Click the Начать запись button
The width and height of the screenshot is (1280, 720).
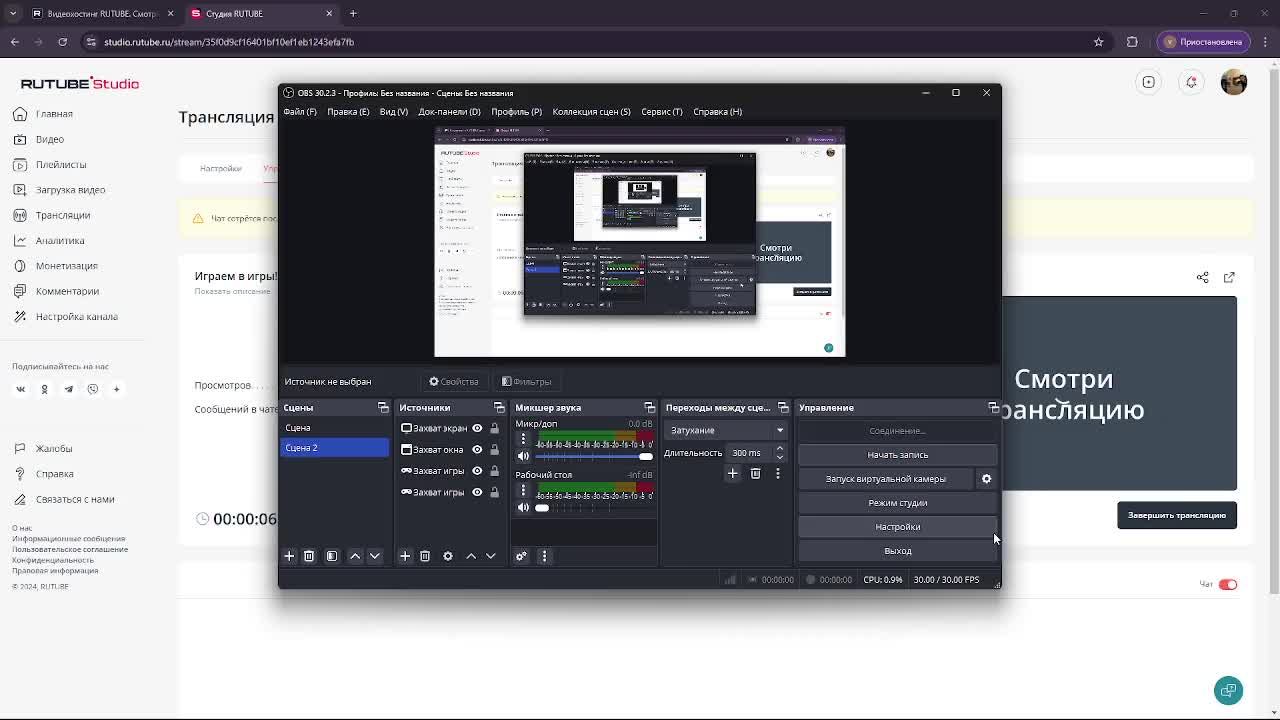(x=897, y=455)
